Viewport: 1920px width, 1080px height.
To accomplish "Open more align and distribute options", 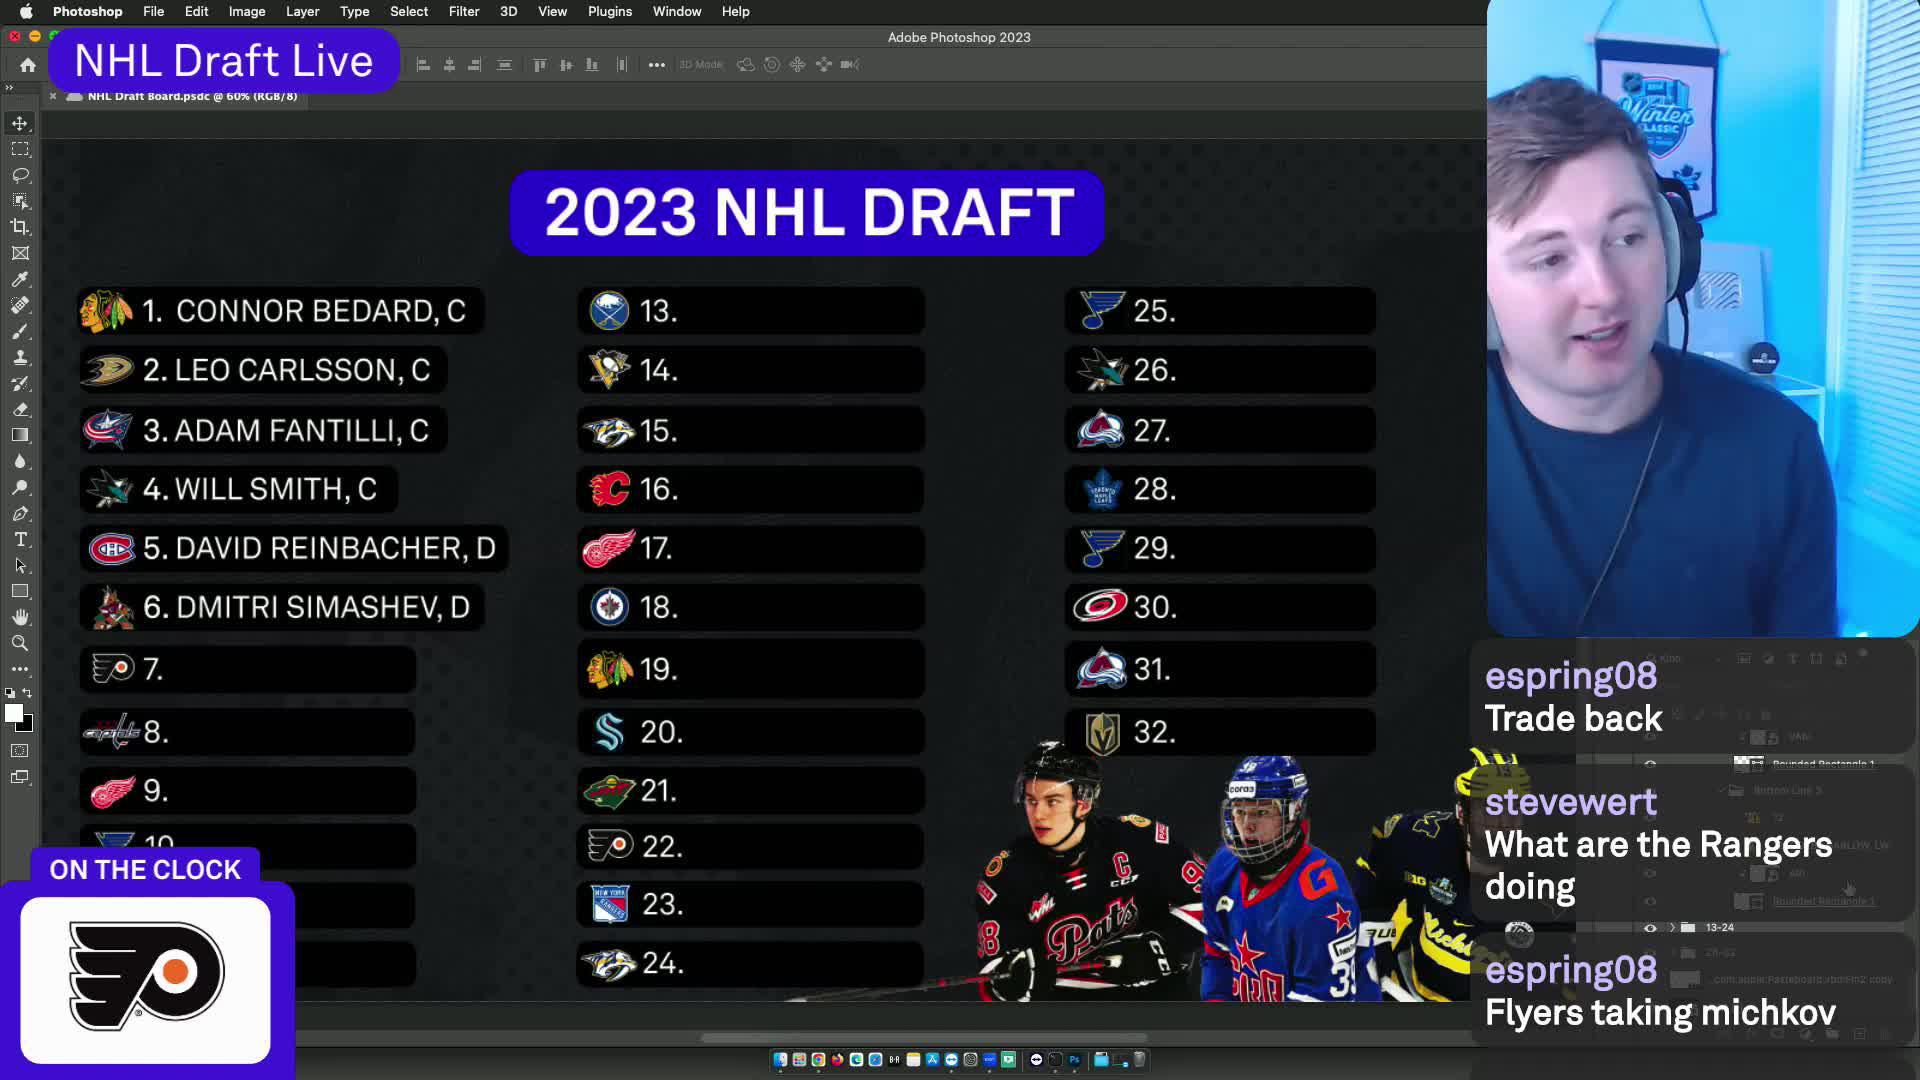I will pyautogui.click(x=657, y=65).
